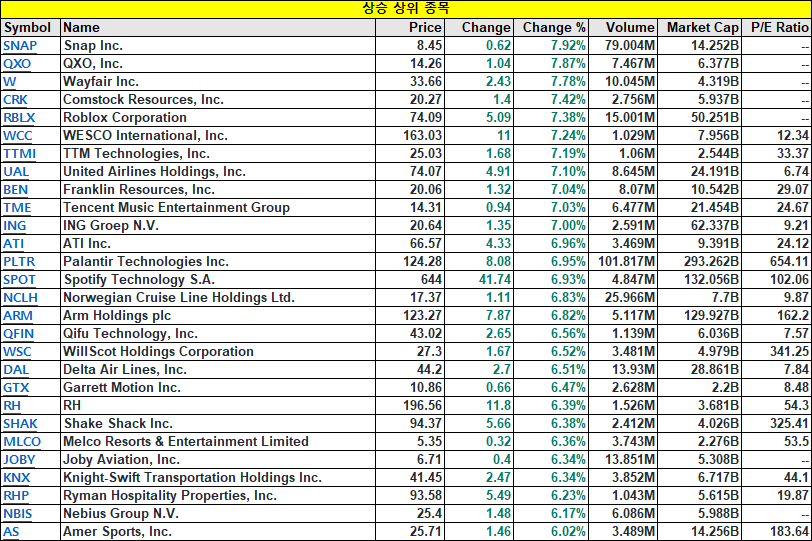
Task: Click Palantir's volume 101.817M
Action: click(623, 261)
